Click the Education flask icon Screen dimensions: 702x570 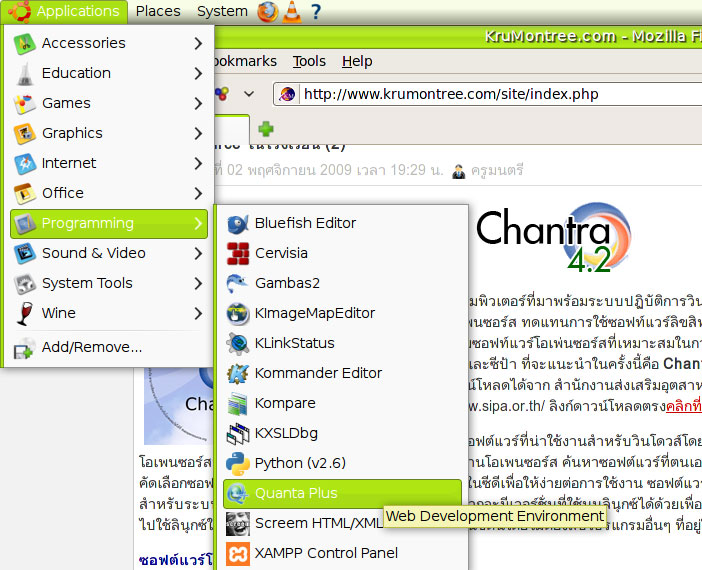point(25,73)
